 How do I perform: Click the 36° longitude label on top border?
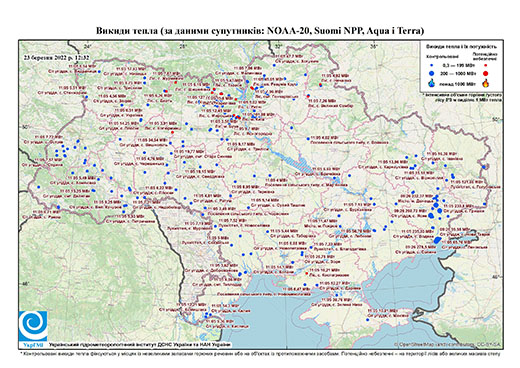pyautogui.click(x=374, y=46)
